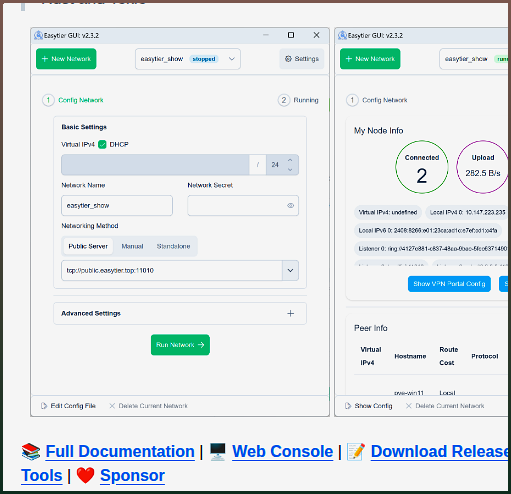This screenshot has height=494, width=511.
Task: Select step 1 Config Network in left window
Action: point(73,100)
